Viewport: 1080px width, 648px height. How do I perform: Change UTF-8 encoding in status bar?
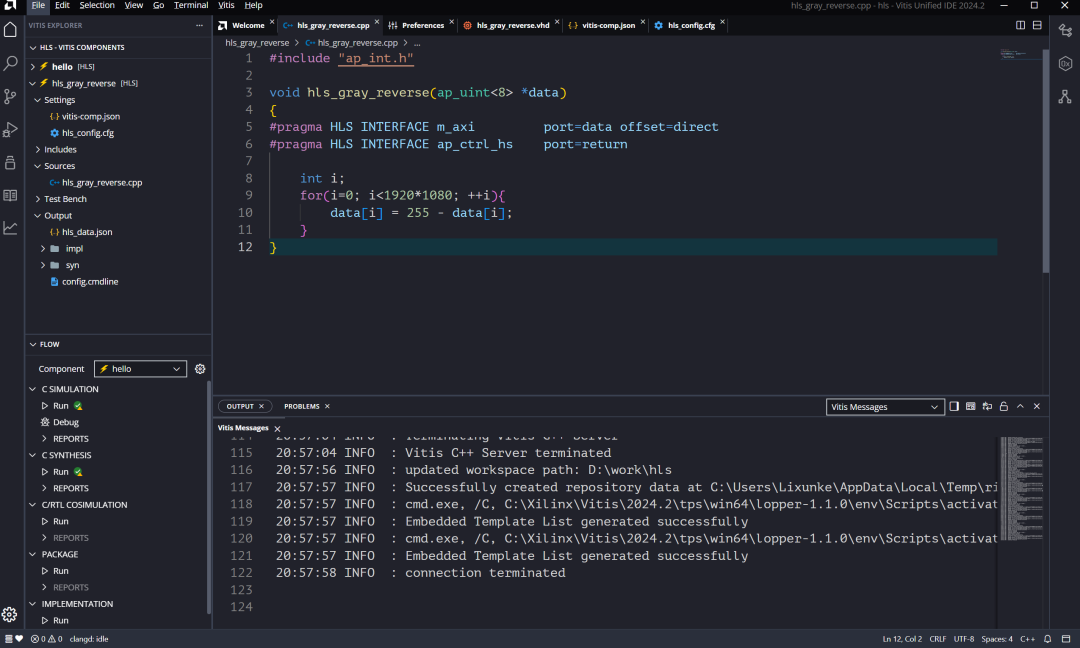[964, 639]
